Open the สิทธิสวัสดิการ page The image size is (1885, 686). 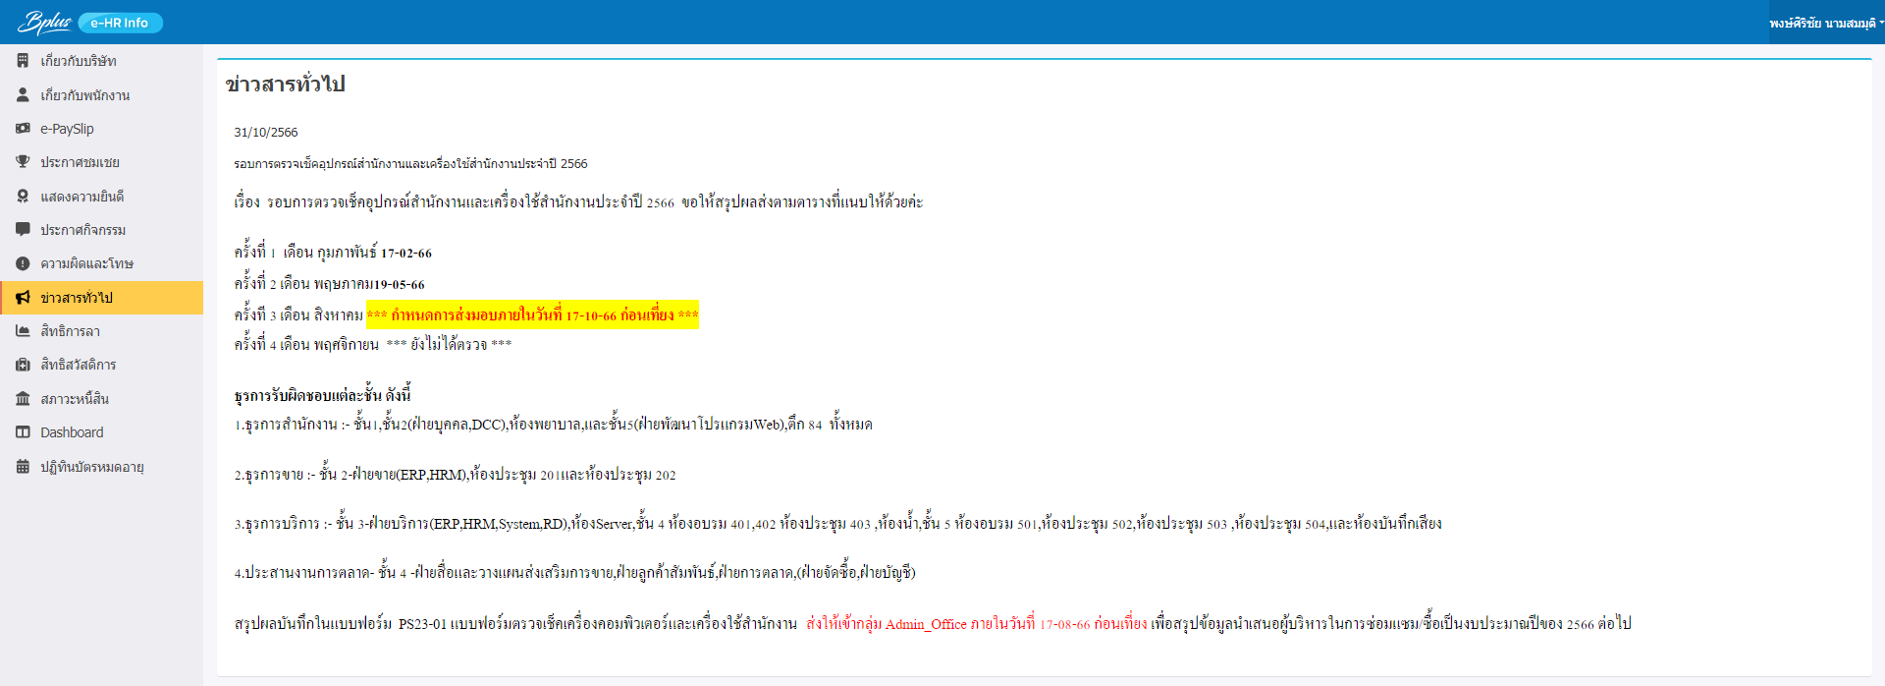101,365
